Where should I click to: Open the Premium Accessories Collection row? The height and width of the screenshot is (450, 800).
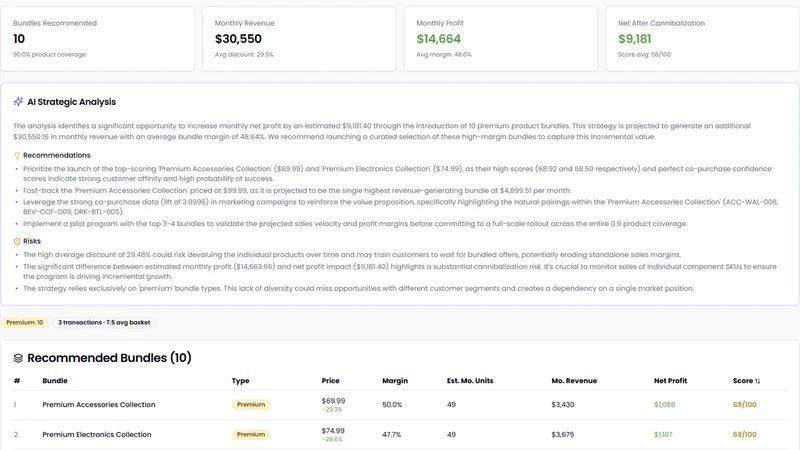point(400,405)
